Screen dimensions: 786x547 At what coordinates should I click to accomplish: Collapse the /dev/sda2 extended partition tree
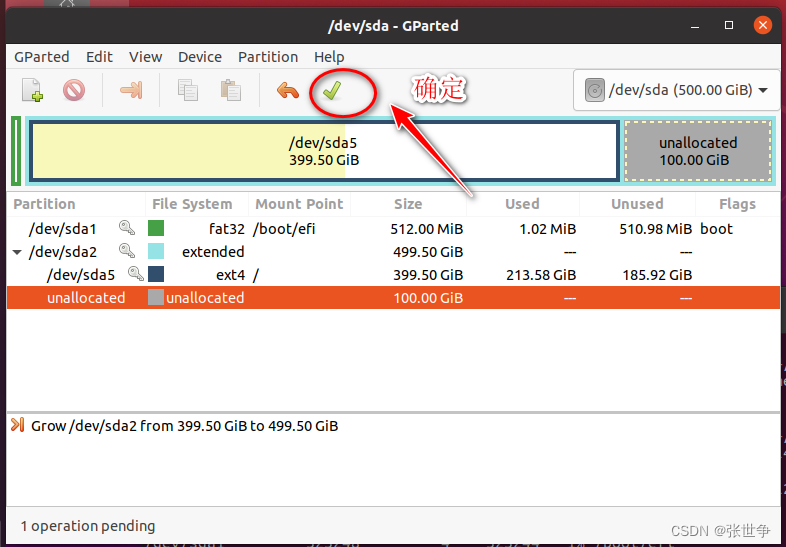point(17,252)
